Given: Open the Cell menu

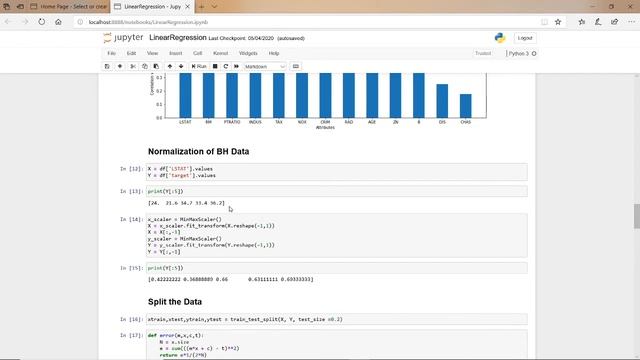Looking at the screenshot, I should (198, 53).
